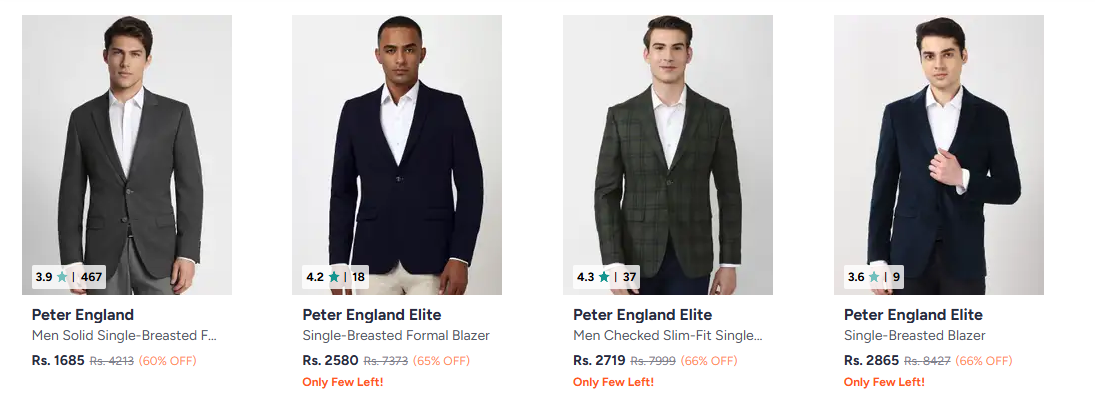
Task: Click the Rs. 2580 price
Action: [x=330, y=360]
